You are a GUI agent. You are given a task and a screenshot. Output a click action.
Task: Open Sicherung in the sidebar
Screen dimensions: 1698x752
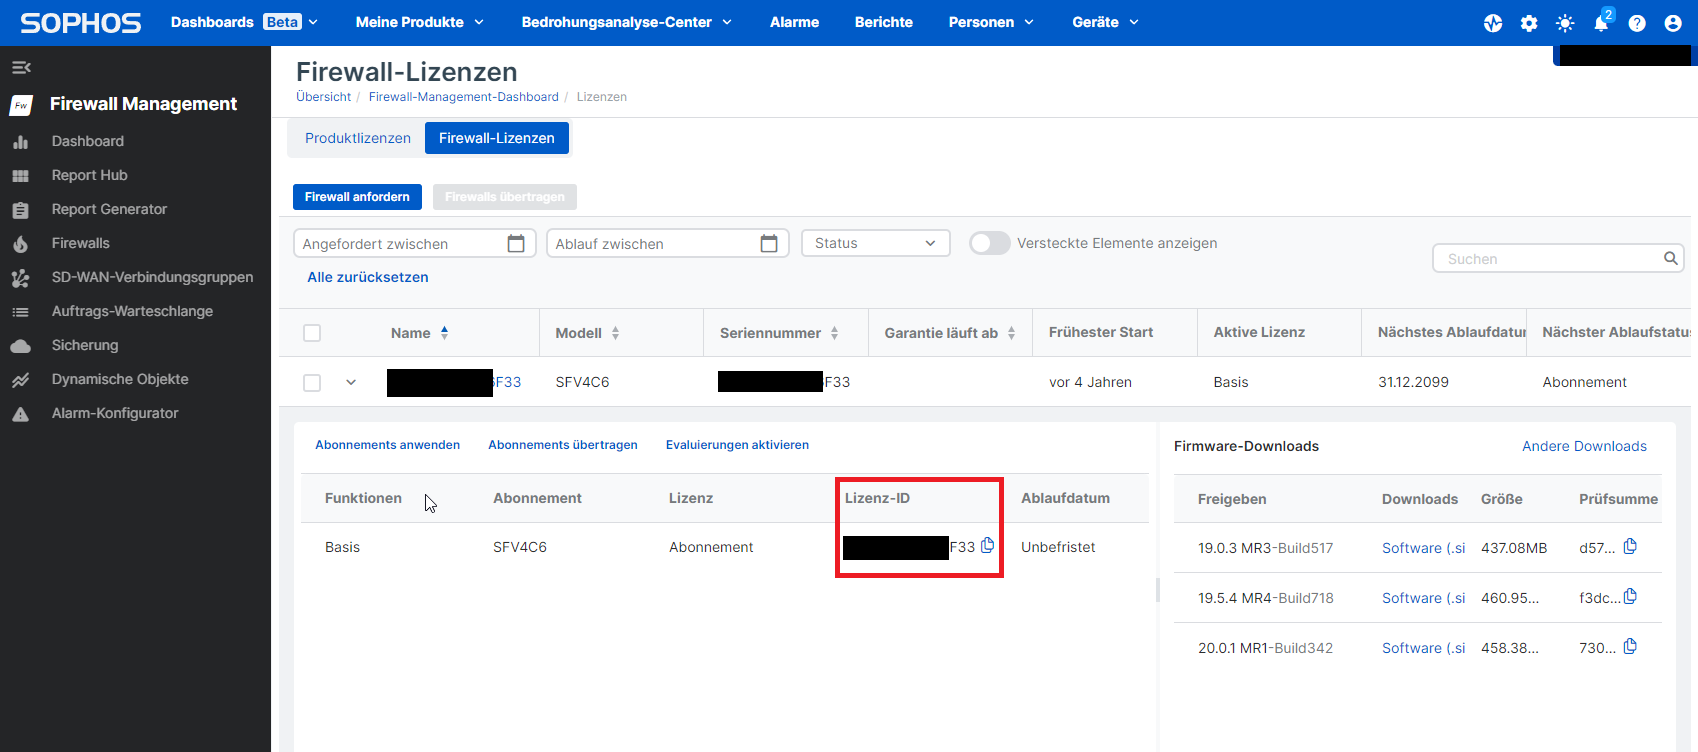(x=85, y=345)
